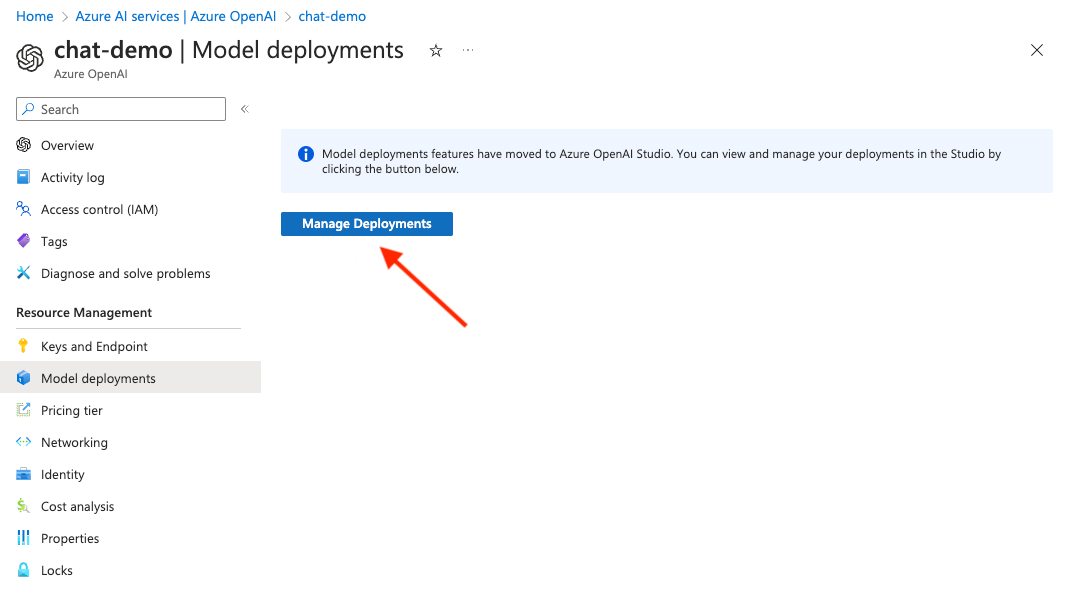Screen dimensions: 1070x593
Task: Click the Access control (IAM) people icon
Action: 25,209
